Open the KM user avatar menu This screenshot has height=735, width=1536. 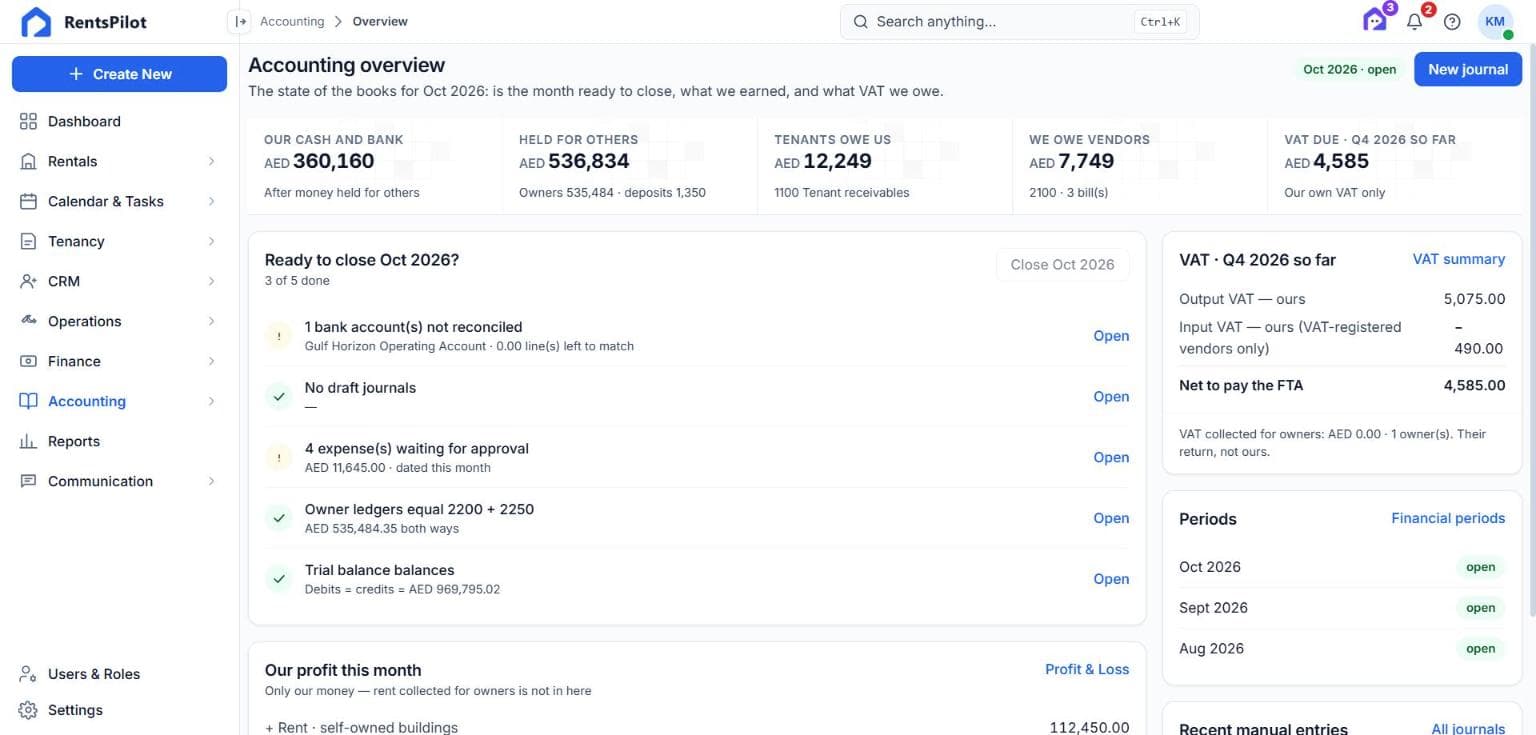click(x=1495, y=21)
